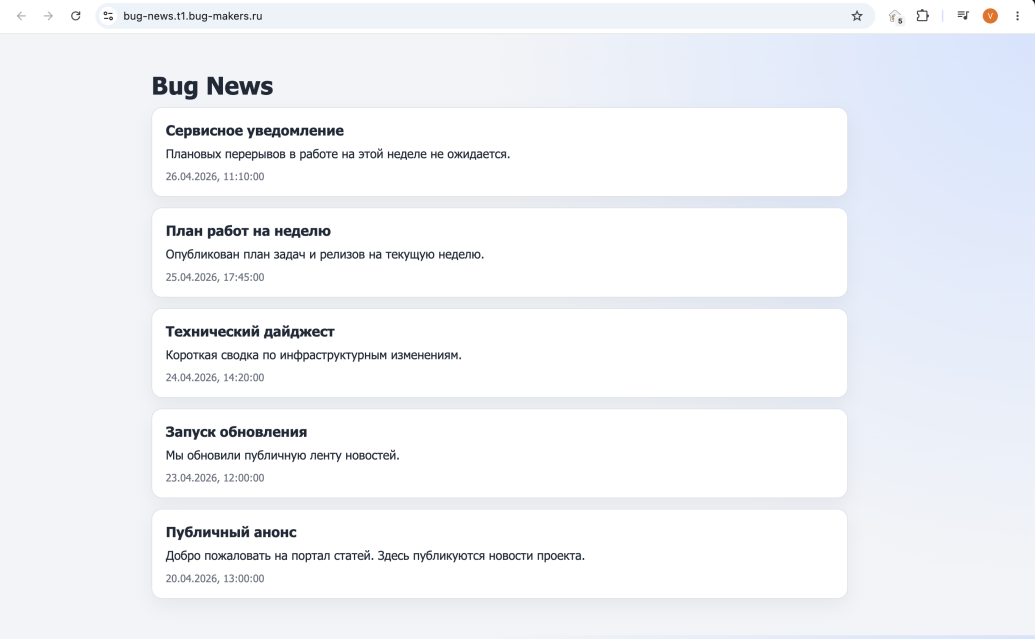Click the browser back arrow
This screenshot has height=639, width=1035.
pos(21,16)
